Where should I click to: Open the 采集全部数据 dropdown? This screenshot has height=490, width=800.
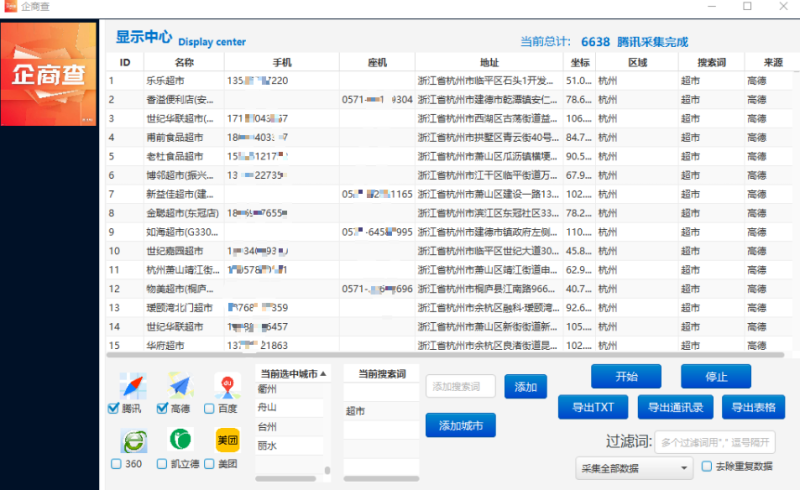click(x=634, y=468)
